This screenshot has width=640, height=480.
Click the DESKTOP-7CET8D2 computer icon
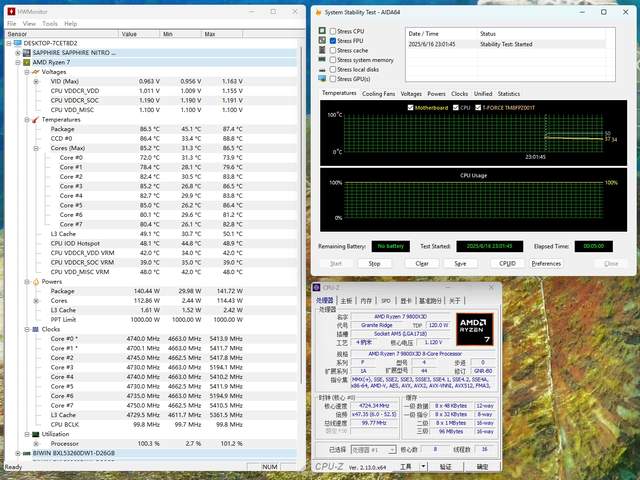(x=19, y=43)
